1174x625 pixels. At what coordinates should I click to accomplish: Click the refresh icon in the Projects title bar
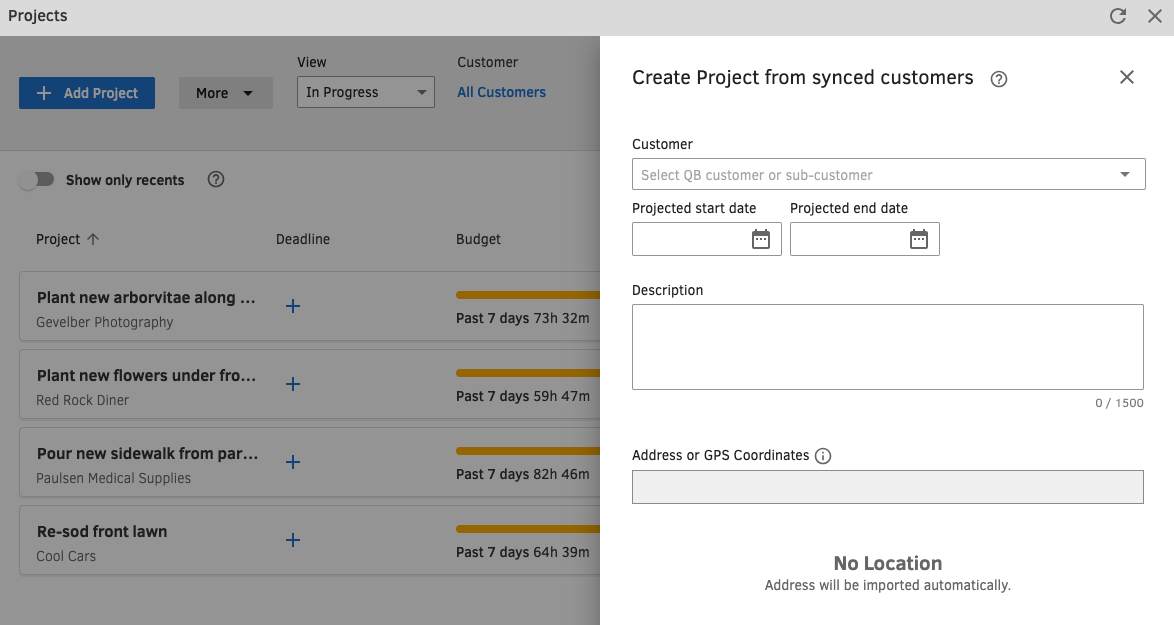[1118, 16]
